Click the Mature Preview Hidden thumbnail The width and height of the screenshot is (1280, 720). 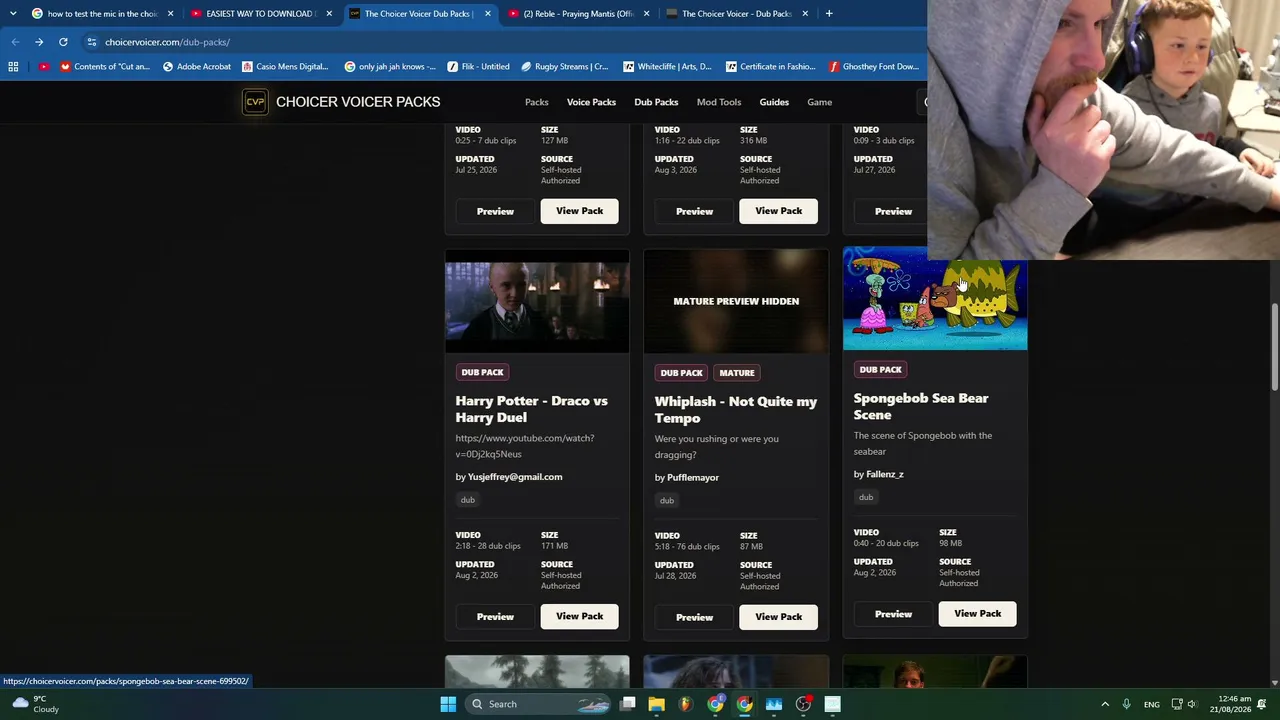tap(736, 301)
